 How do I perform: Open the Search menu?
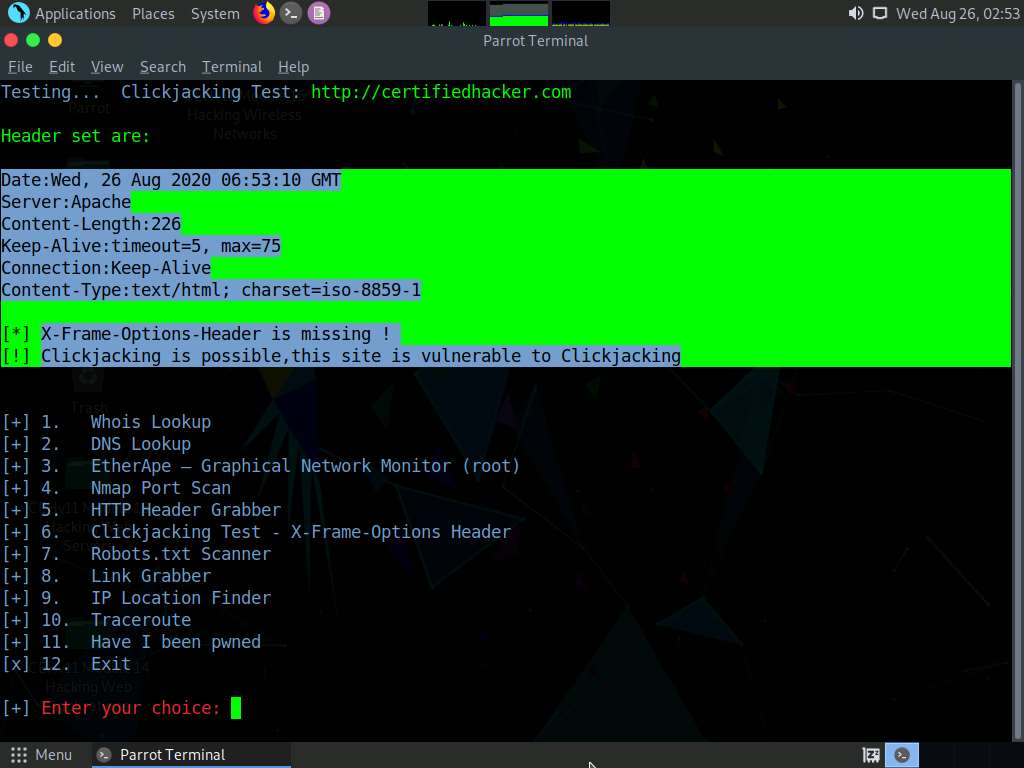163,67
